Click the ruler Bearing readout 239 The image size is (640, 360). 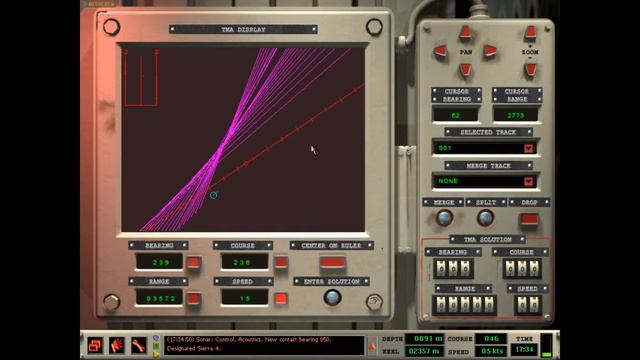tap(160, 262)
